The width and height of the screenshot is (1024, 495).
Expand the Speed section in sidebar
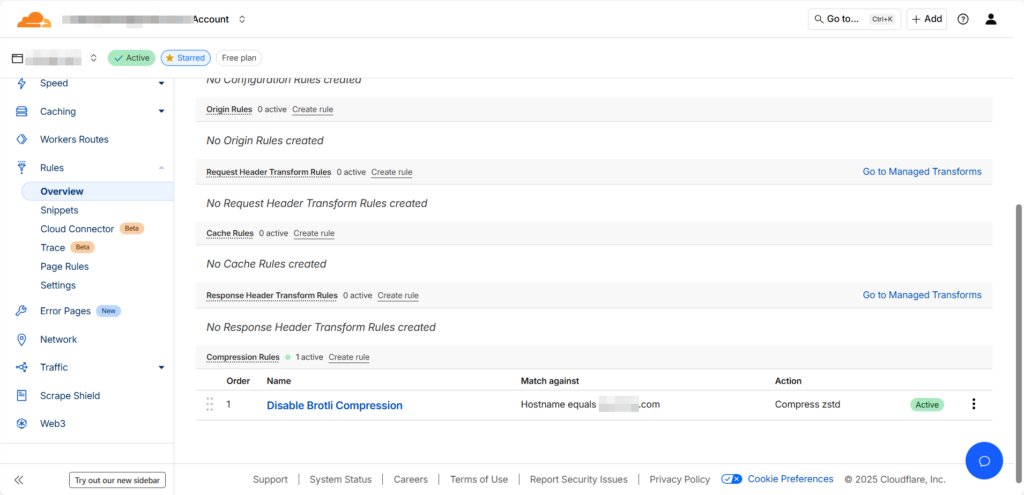tap(161, 84)
